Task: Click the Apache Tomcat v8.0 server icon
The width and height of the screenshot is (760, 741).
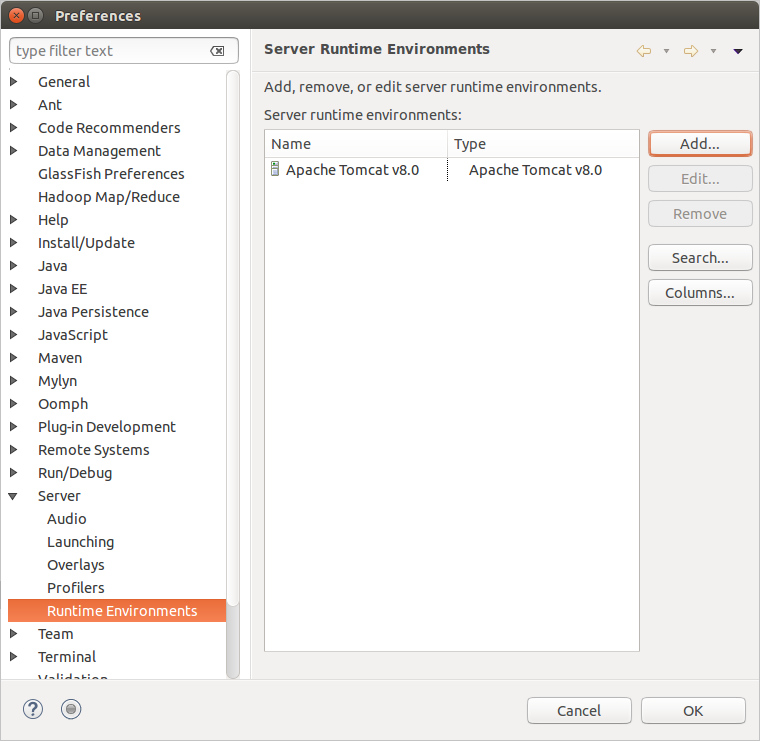Action: click(275, 169)
